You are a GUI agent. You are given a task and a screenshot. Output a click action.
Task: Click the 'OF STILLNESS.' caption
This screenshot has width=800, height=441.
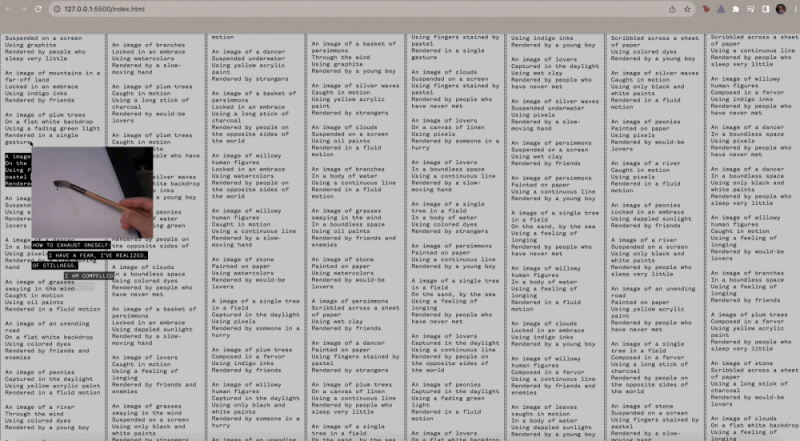pyautogui.click(x=56, y=266)
